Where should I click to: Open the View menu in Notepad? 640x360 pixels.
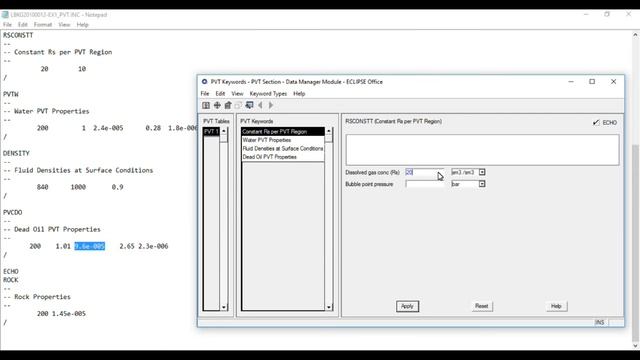tap(64, 24)
